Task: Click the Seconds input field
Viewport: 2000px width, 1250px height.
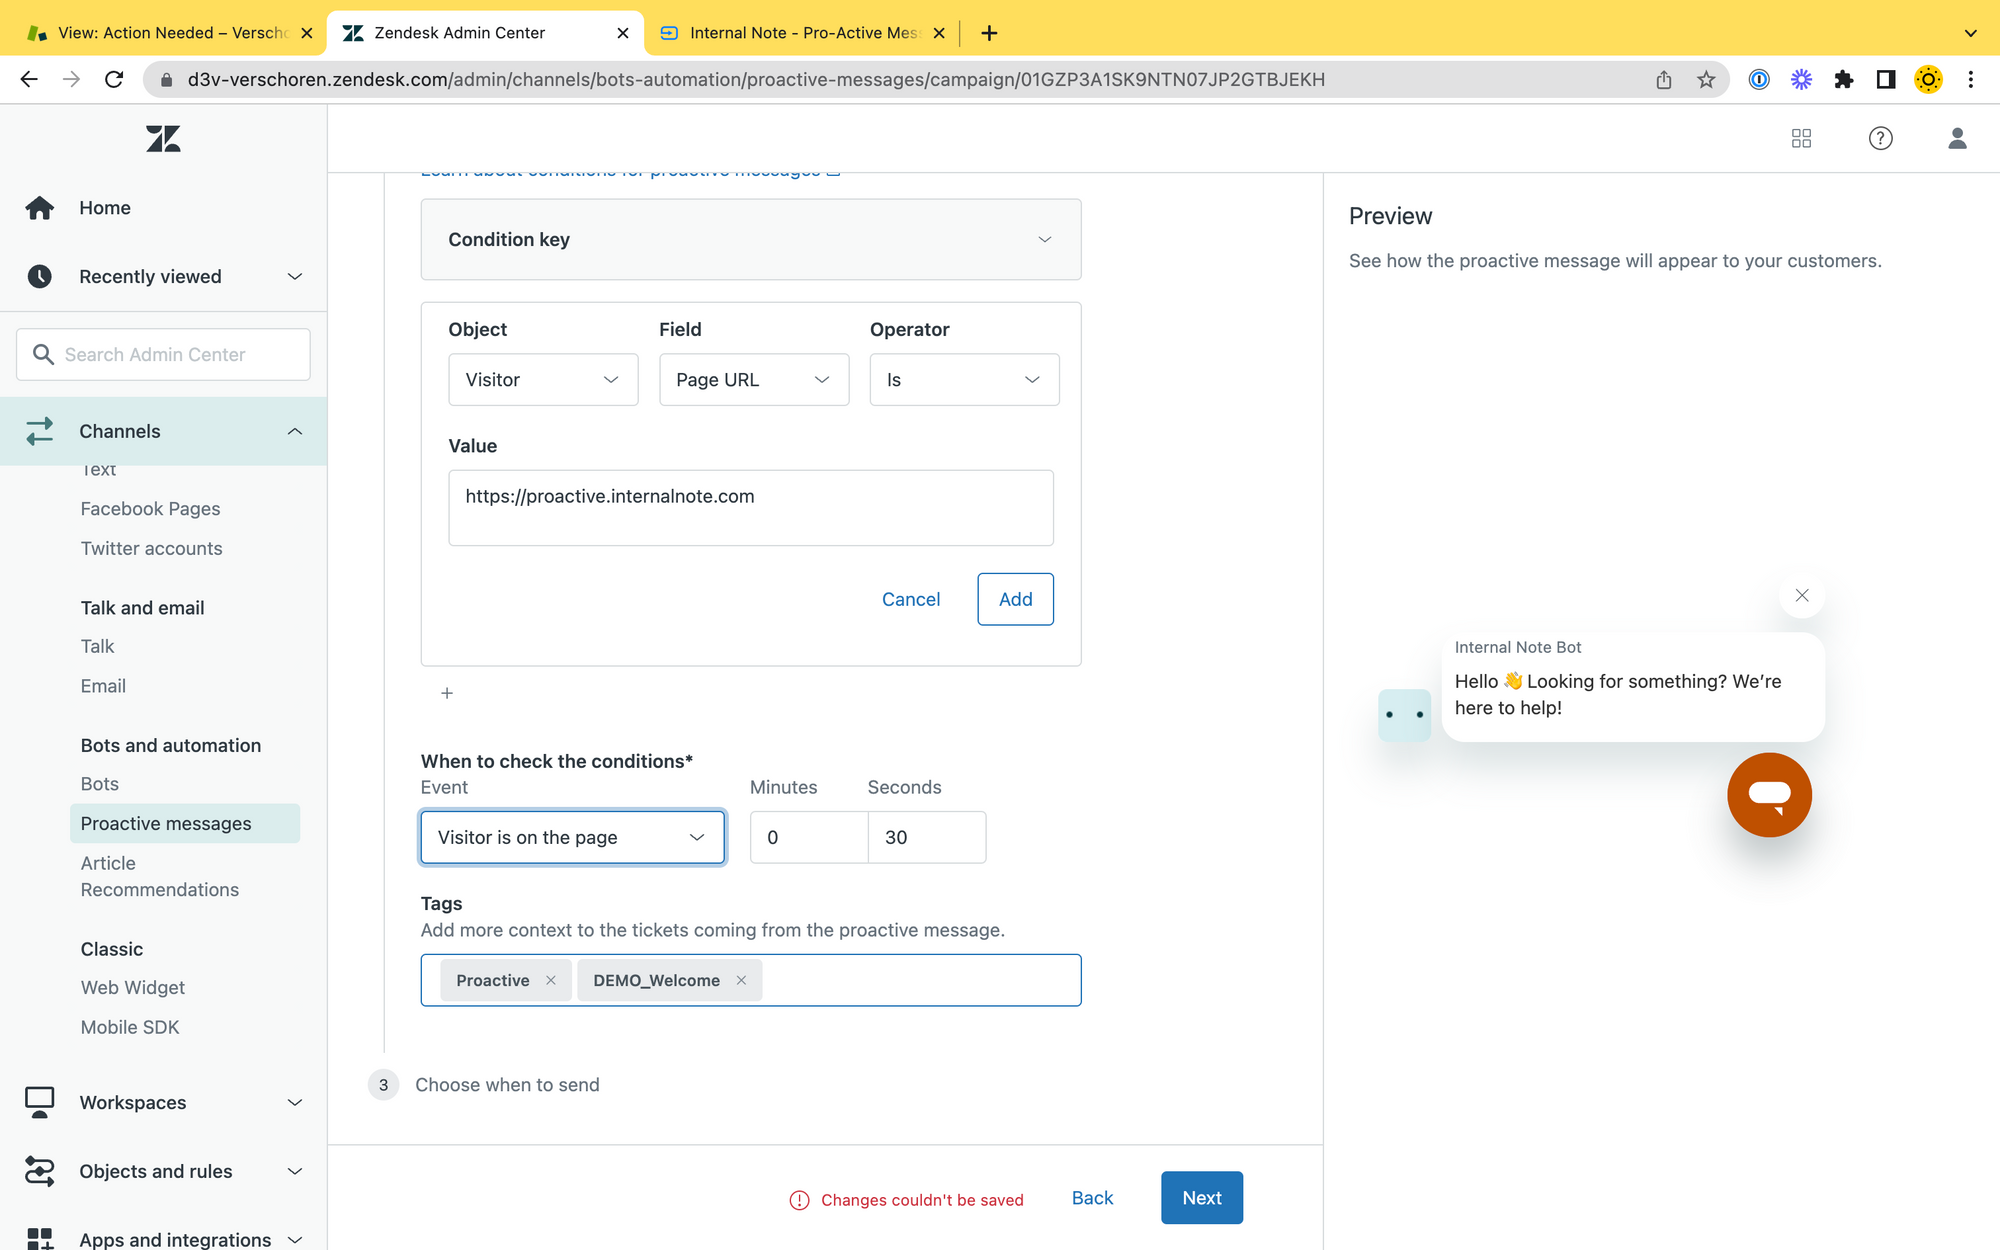Action: [926, 837]
